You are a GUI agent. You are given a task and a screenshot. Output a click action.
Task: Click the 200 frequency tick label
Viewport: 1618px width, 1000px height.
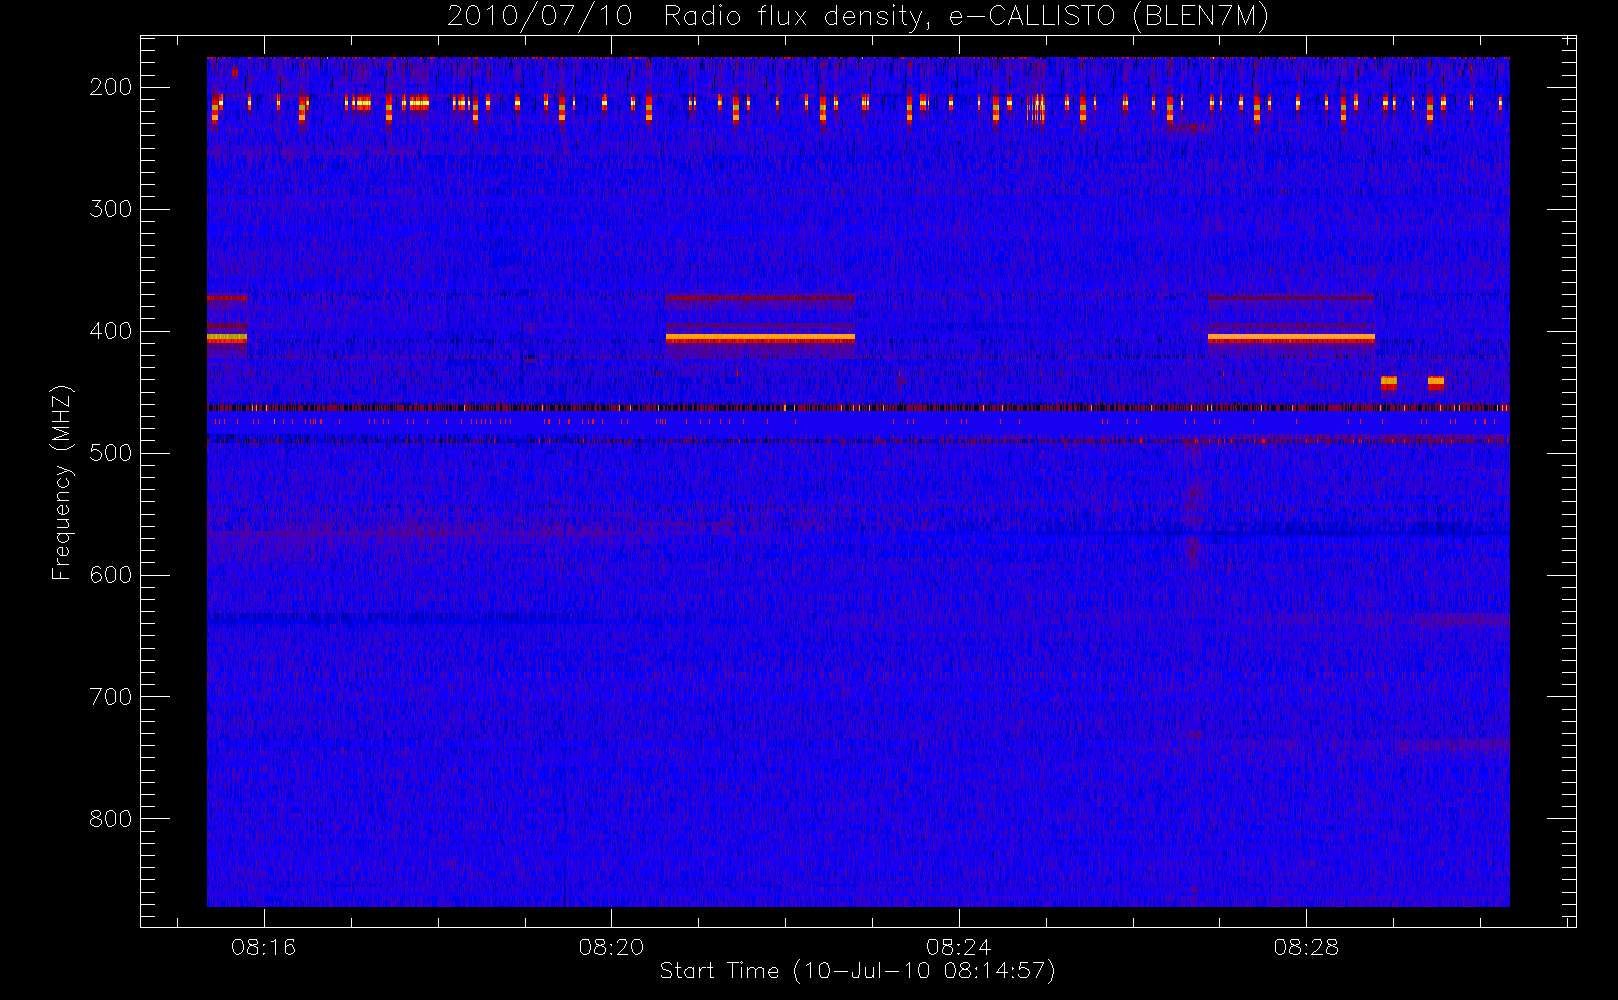tap(111, 87)
